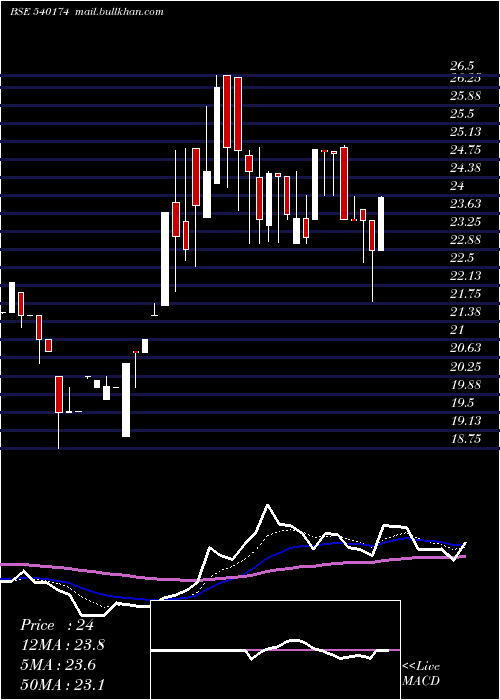Click the <<Live MACD label
Screen dimensions: 500x700
(x=421, y=673)
